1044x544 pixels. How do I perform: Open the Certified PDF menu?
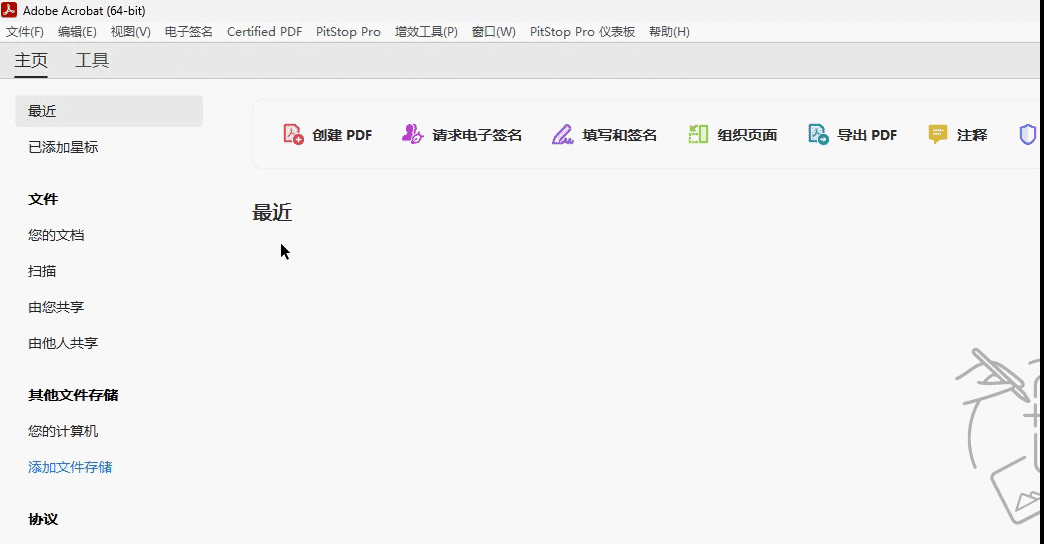[x=264, y=32]
